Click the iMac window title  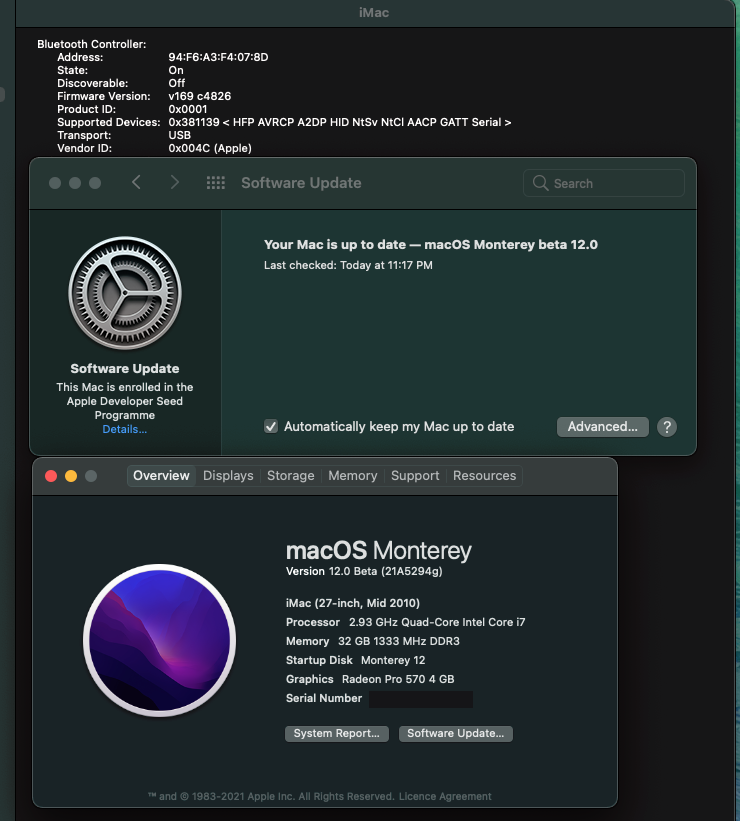point(374,13)
